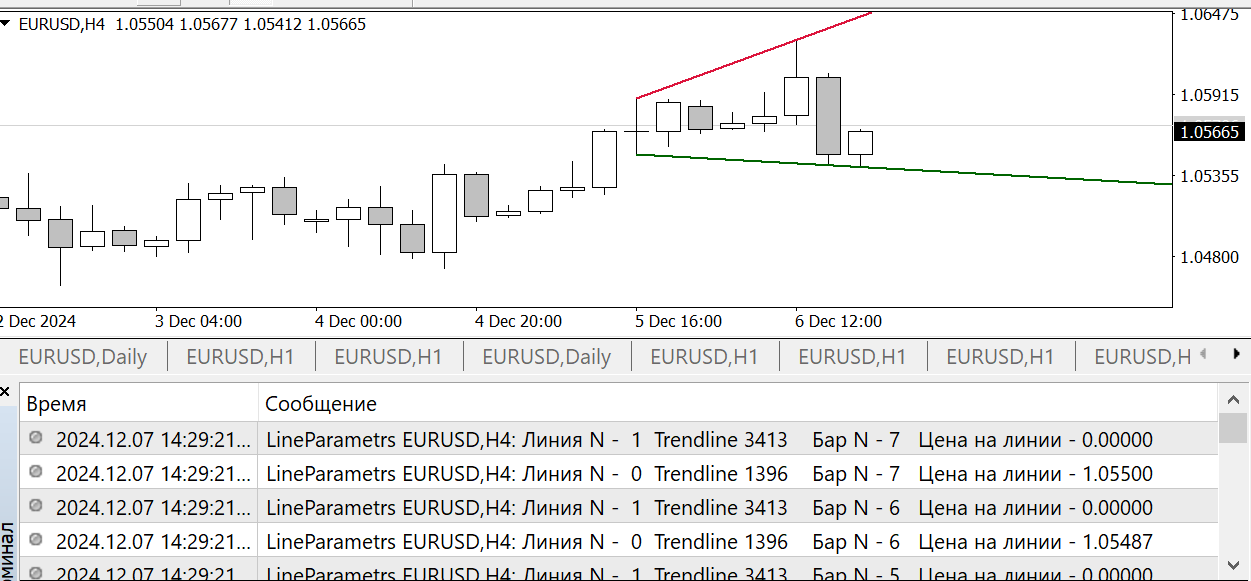This screenshot has height=581, width=1251.
Task: Click the log scrollbar up arrow
Action: (x=1234, y=399)
